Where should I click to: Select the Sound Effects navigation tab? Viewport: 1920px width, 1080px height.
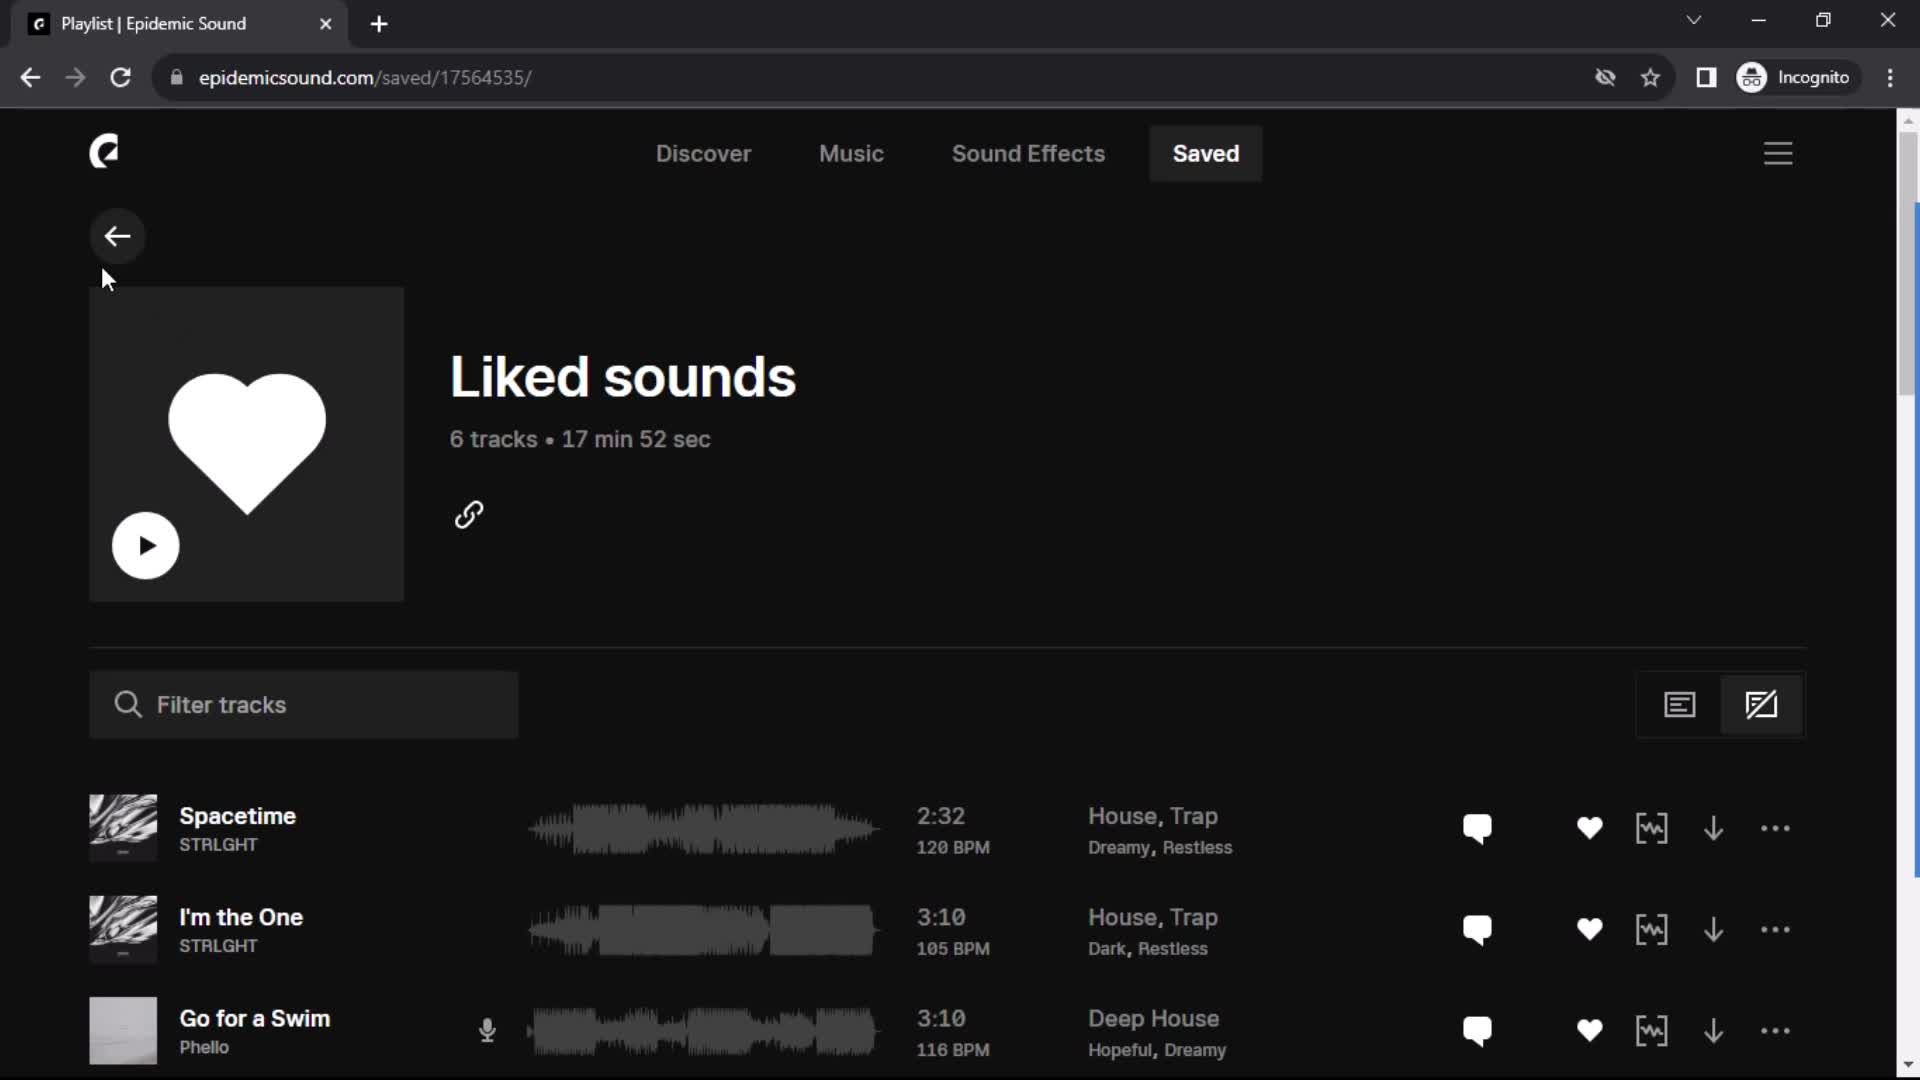[x=1029, y=153]
